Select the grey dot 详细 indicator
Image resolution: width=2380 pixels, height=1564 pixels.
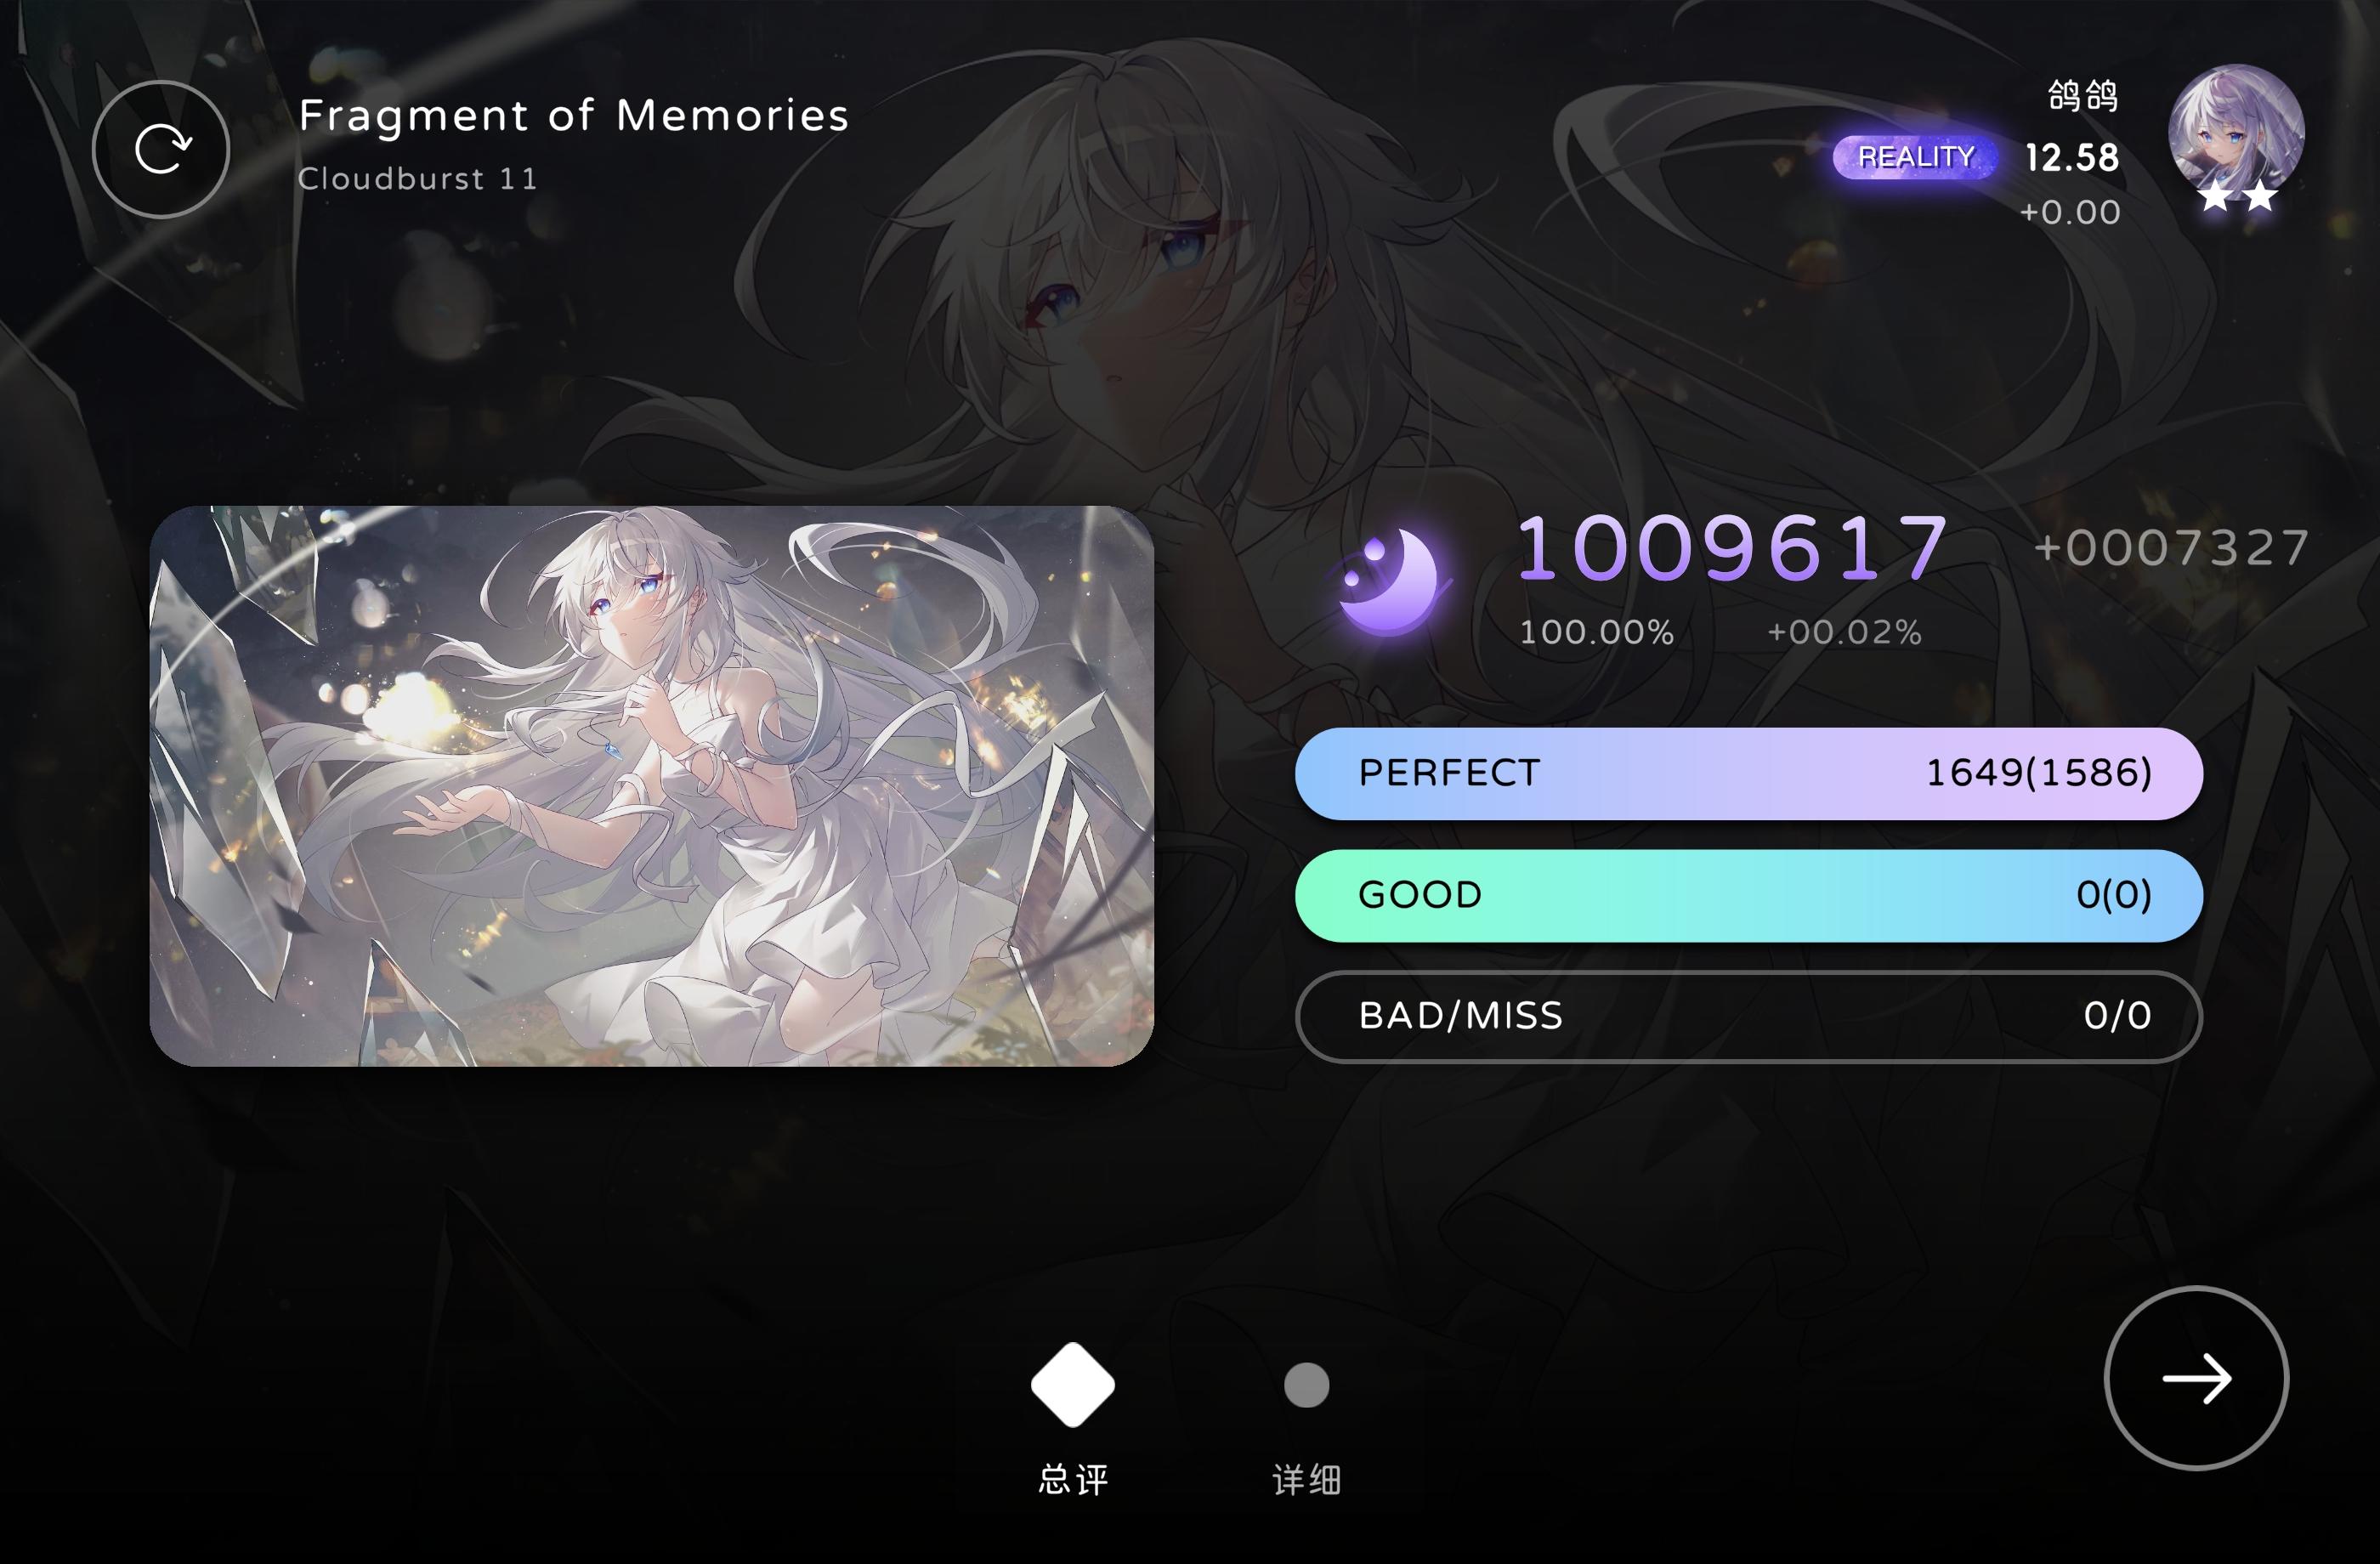(1306, 1385)
